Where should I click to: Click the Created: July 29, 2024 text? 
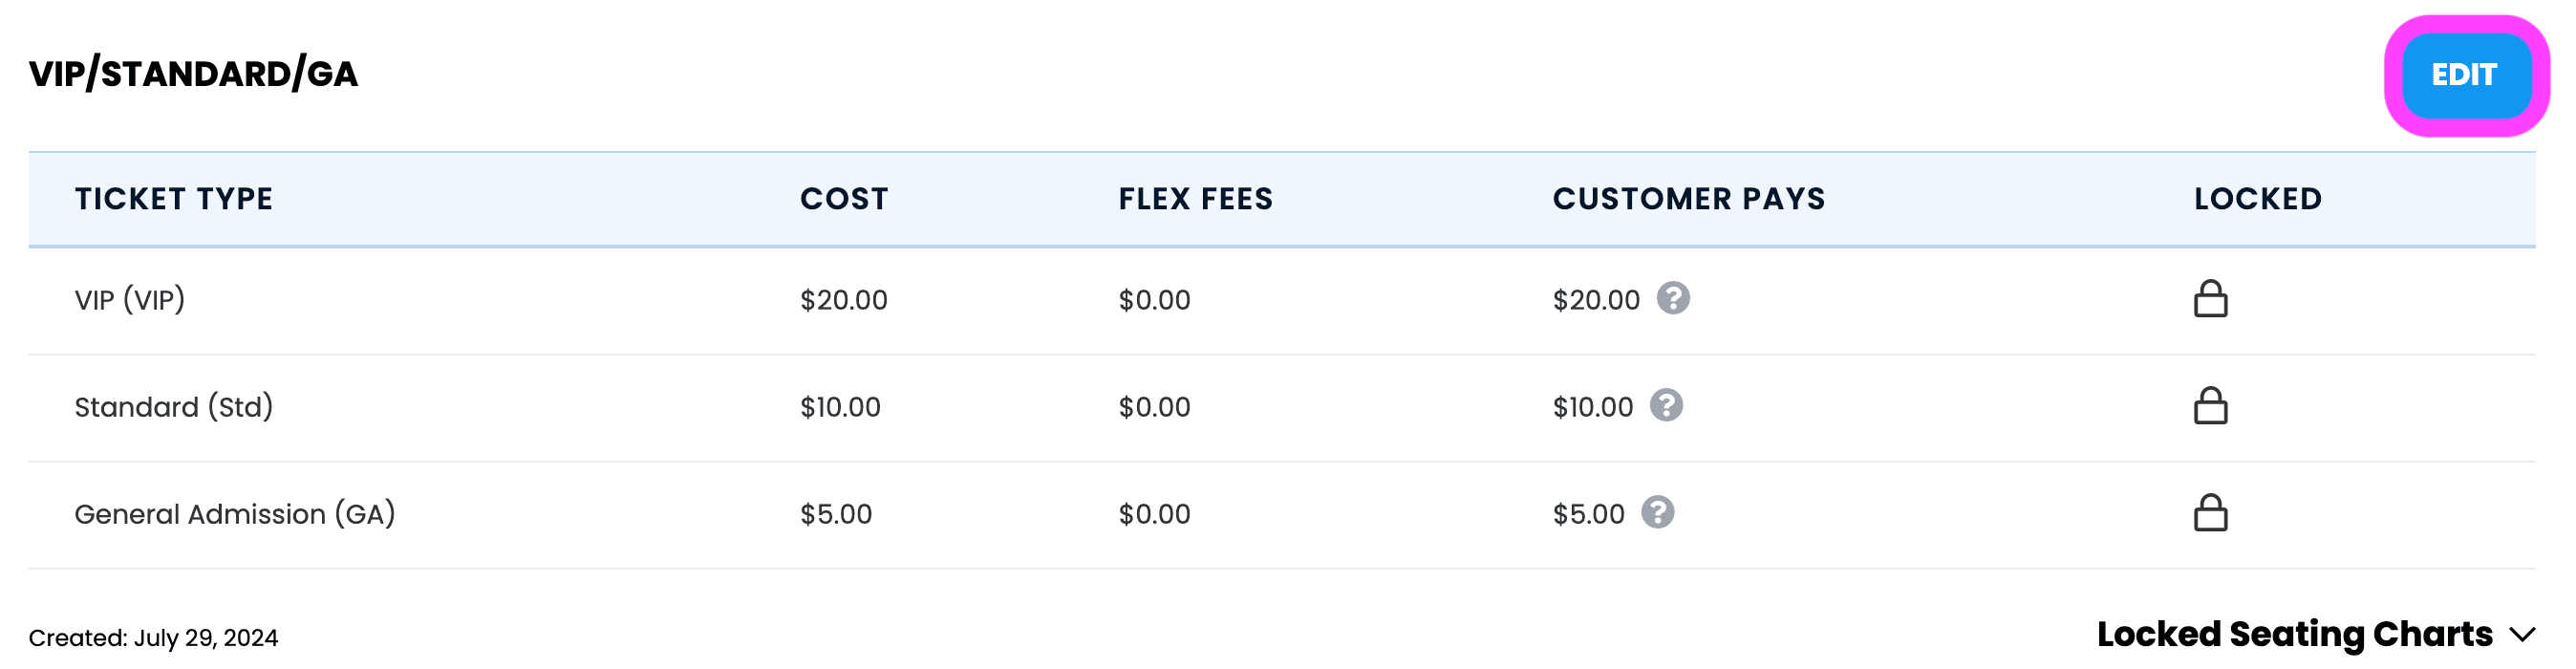(153, 638)
